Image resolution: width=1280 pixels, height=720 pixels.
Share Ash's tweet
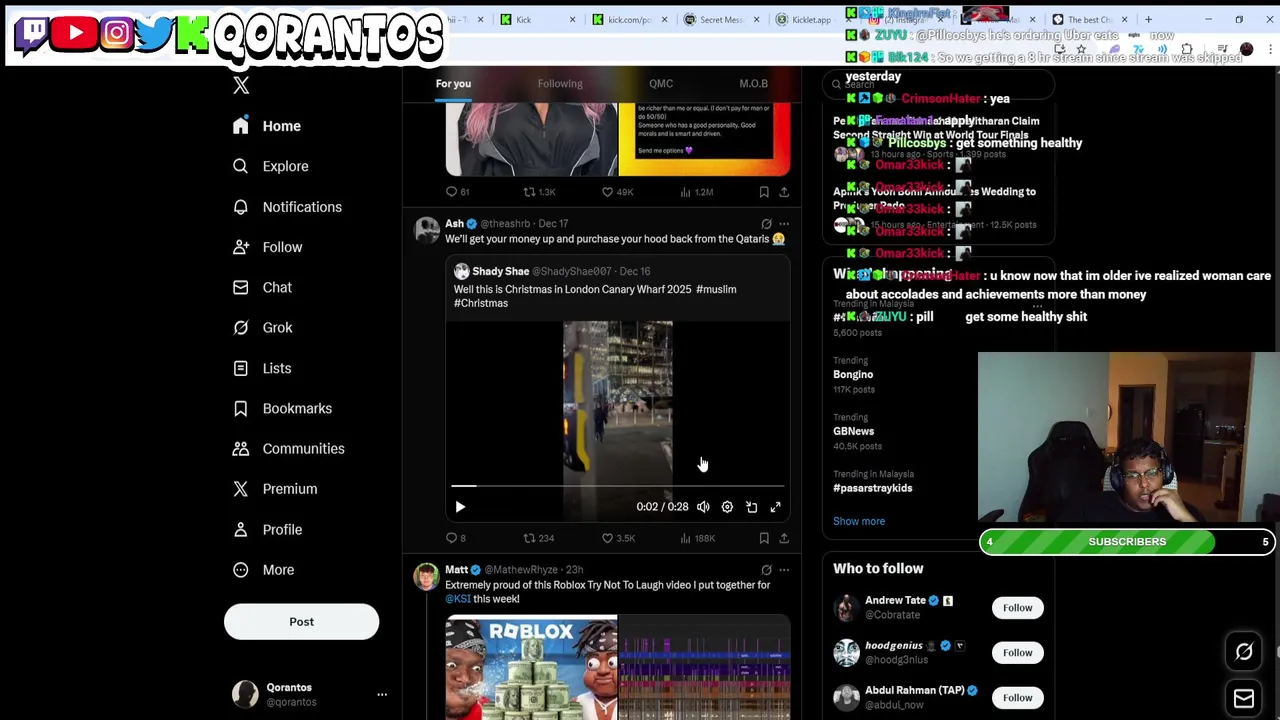tap(784, 538)
